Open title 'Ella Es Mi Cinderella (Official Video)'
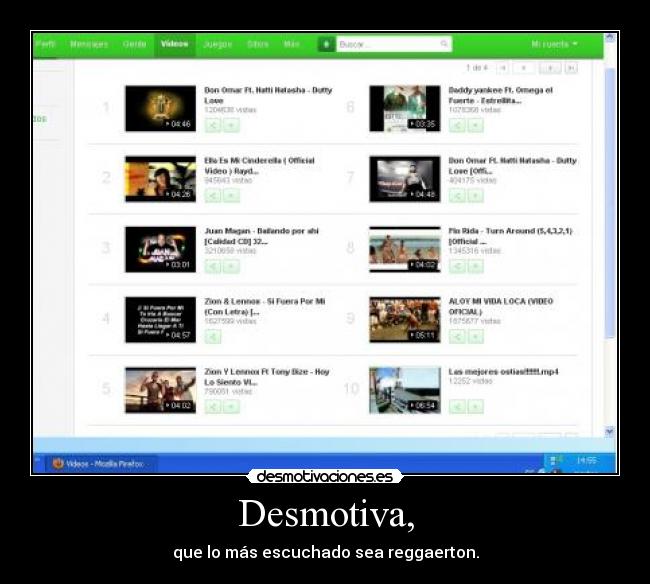Image resolution: width=650 pixels, height=584 pixels. click(x=260, y=166)
